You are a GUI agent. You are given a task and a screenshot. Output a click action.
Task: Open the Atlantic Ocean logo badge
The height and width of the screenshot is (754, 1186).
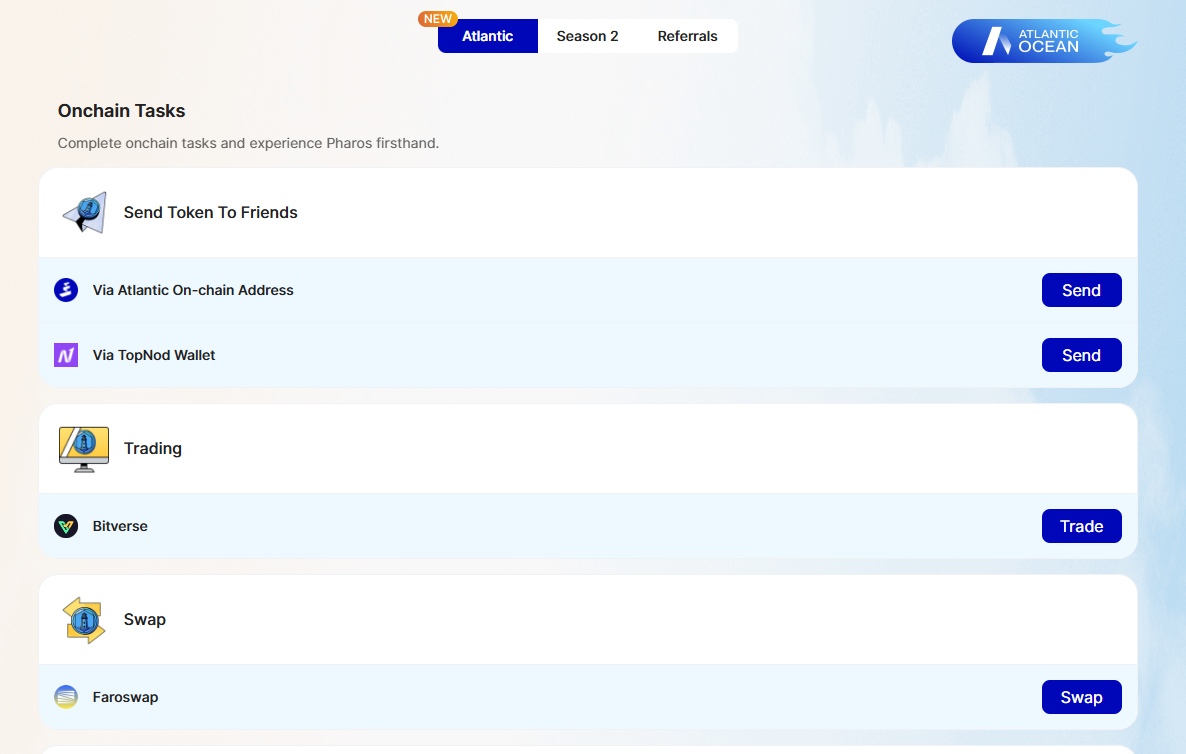pyautogui.click(x=1042, y=41)
